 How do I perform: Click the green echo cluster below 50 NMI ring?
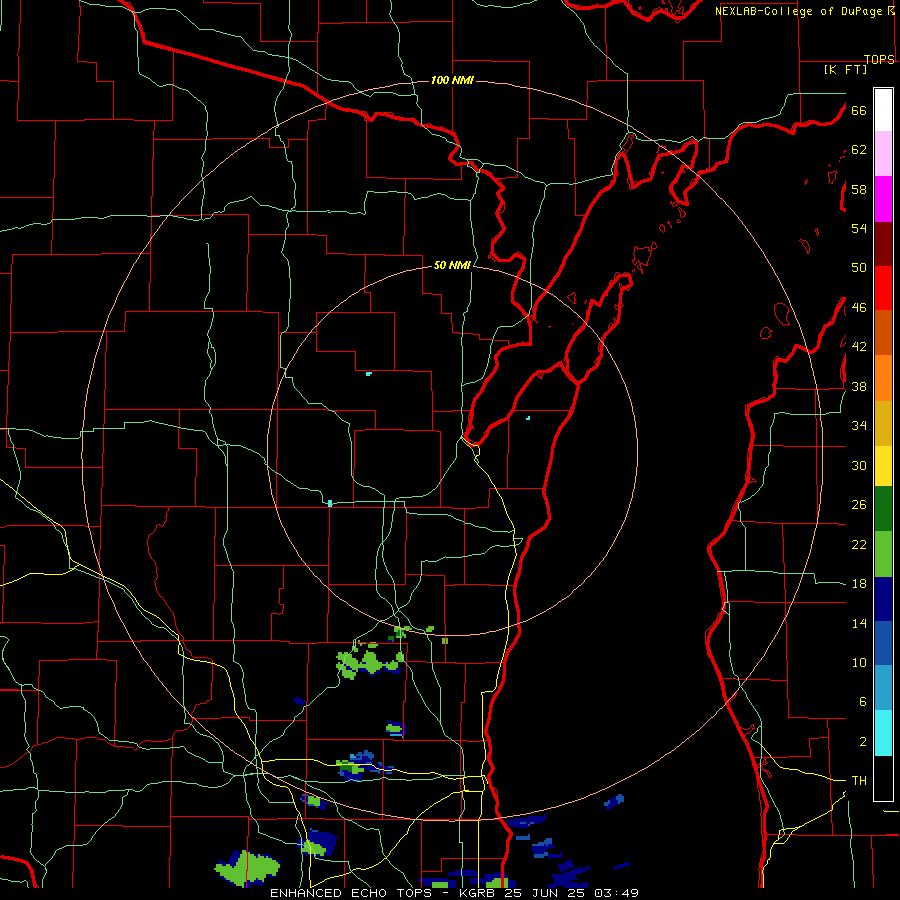(368, 662)
